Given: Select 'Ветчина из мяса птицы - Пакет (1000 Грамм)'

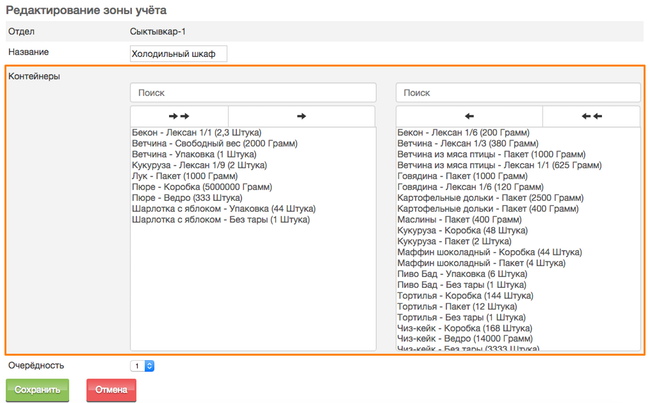Looking at the screenshot, I should coord(492,154).
